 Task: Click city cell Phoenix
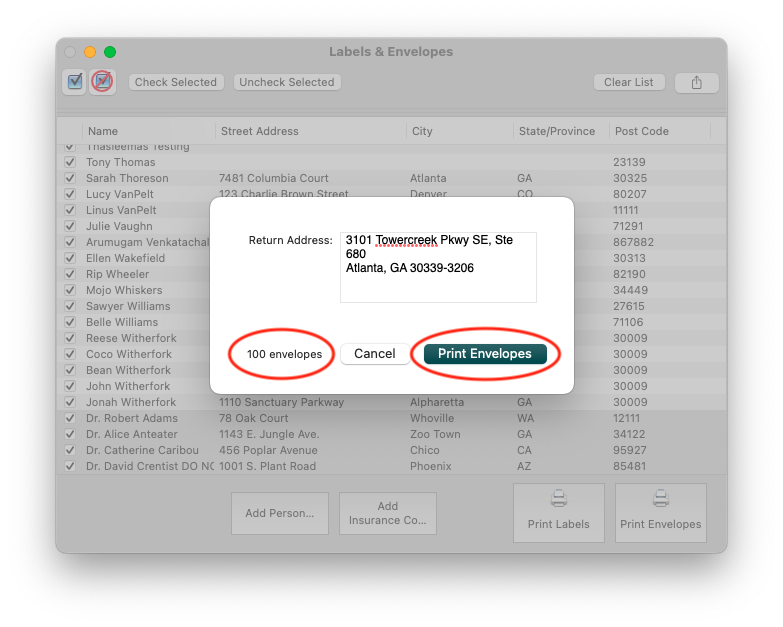(x=430, y=466)
